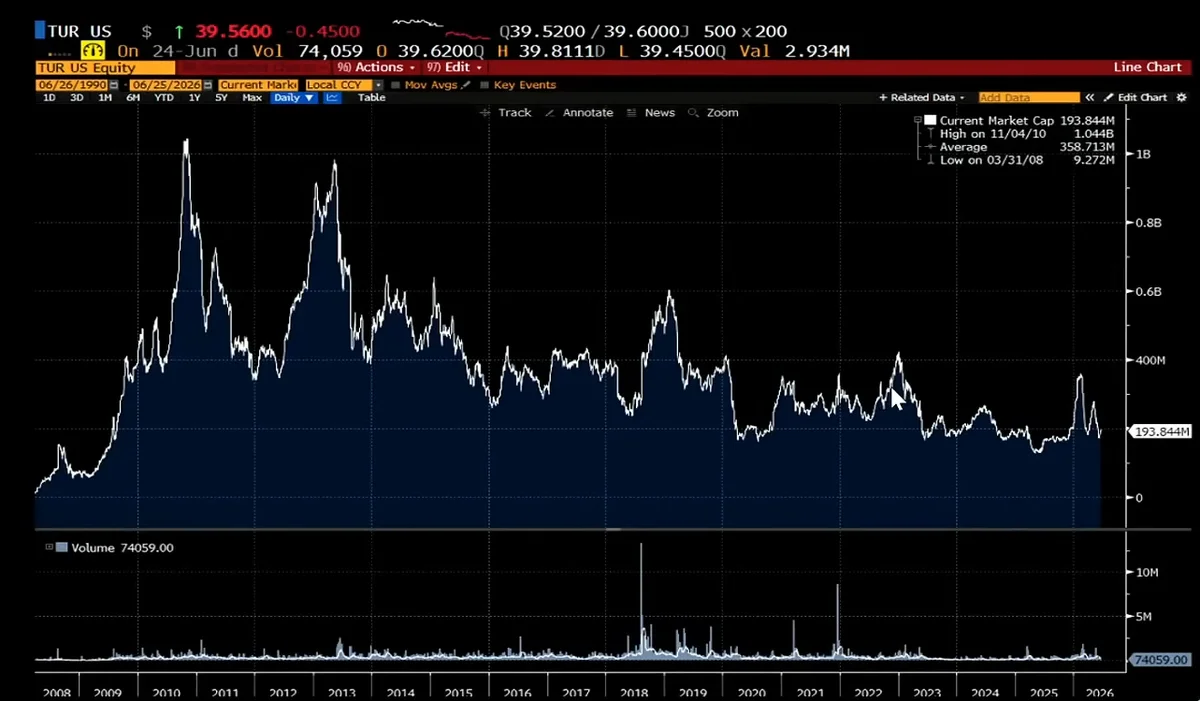The width and height of the screenshot is (1200, 701).
Task: Activate the Track crosshair tool
Action: point(506,113)
